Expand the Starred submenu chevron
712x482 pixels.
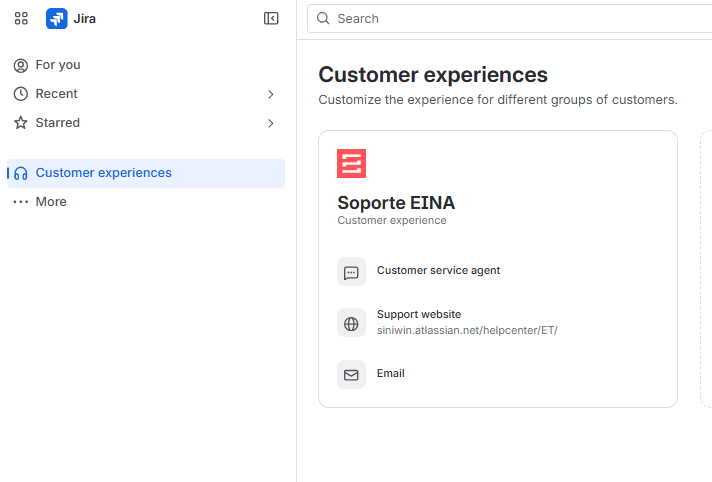click(x=270, y=123)
